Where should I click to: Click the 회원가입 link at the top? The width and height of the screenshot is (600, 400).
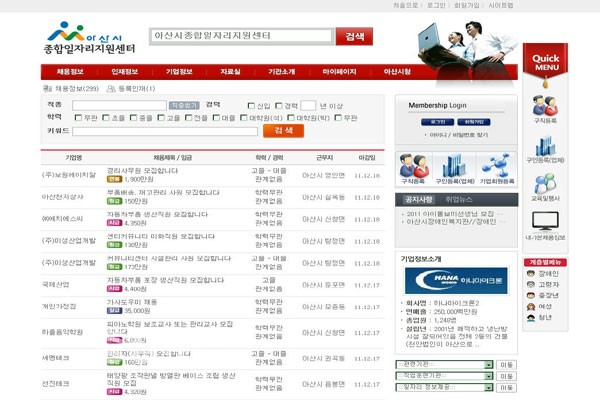coord(467,5)
